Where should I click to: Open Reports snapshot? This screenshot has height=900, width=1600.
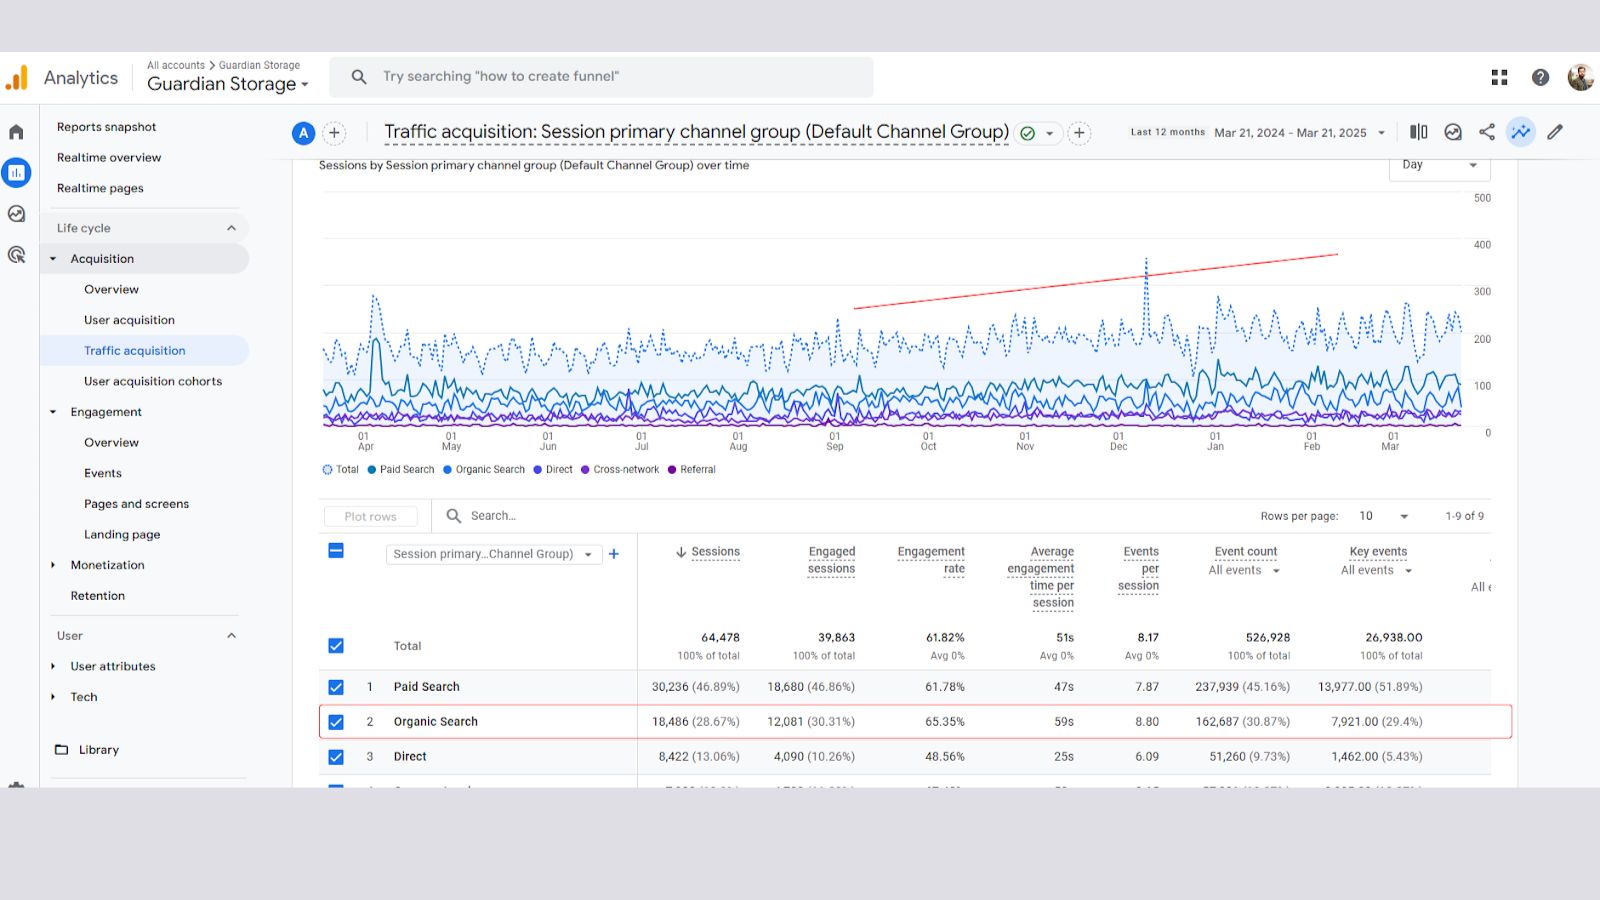(106, 127)
